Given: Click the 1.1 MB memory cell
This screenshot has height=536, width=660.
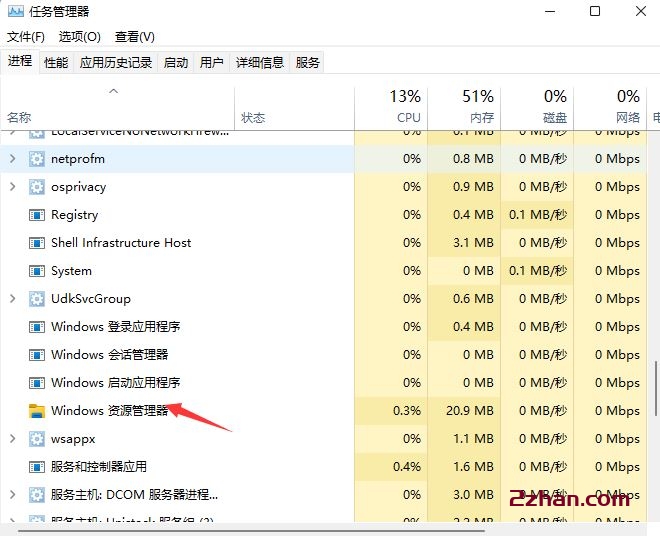Looking at the screenshot, I should click(464, 439).
